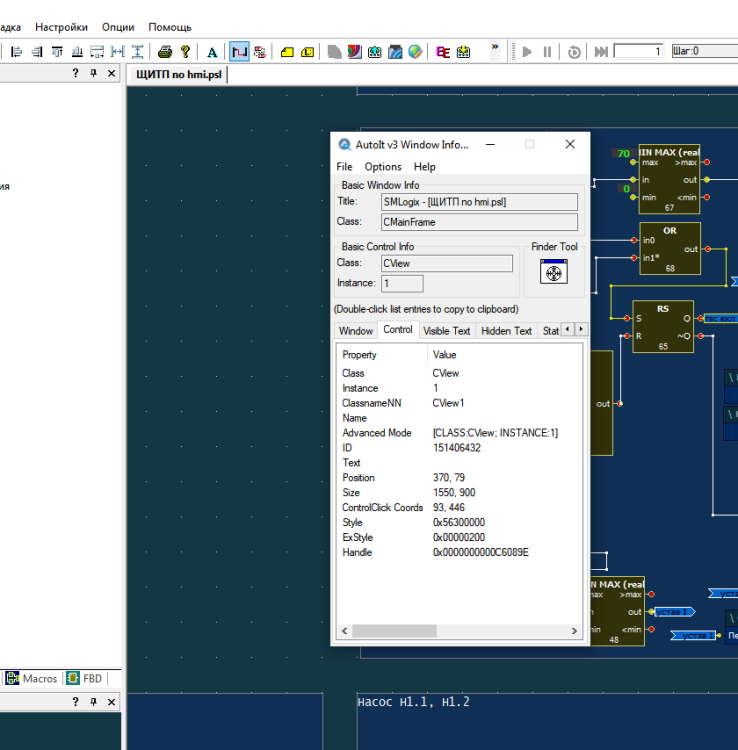Click the align left edges toolbar icon
Image resolution: width=738 pixels, height=750 pixels.
pyautogui.click(x=16, y=52)
